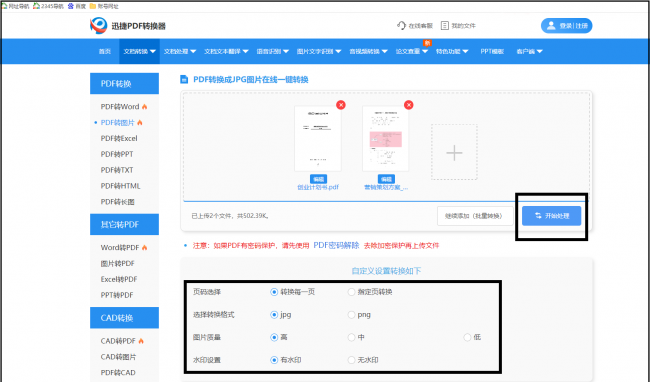Click the 已上传2个文件 status text
Image resolution: width=650 pixels, height=382 pixels.
230,216
